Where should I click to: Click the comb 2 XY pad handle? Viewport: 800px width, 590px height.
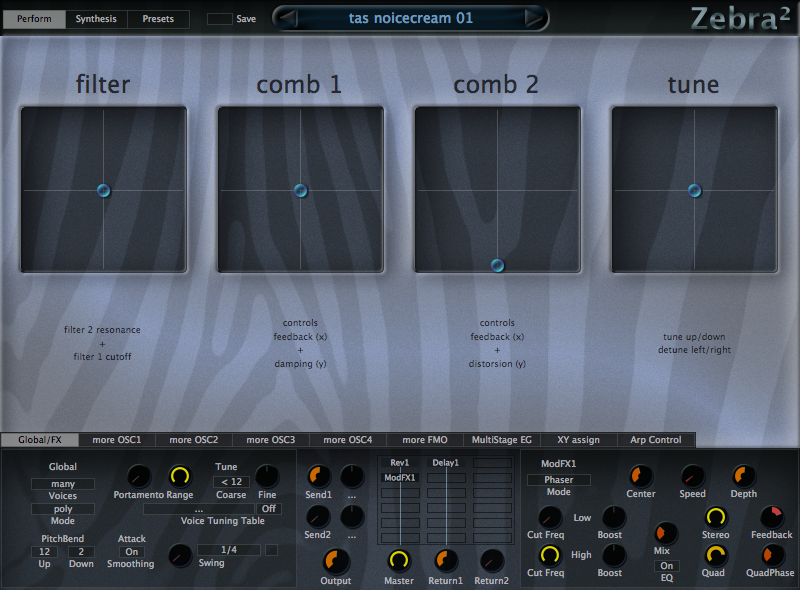click(x=497, y=265)
